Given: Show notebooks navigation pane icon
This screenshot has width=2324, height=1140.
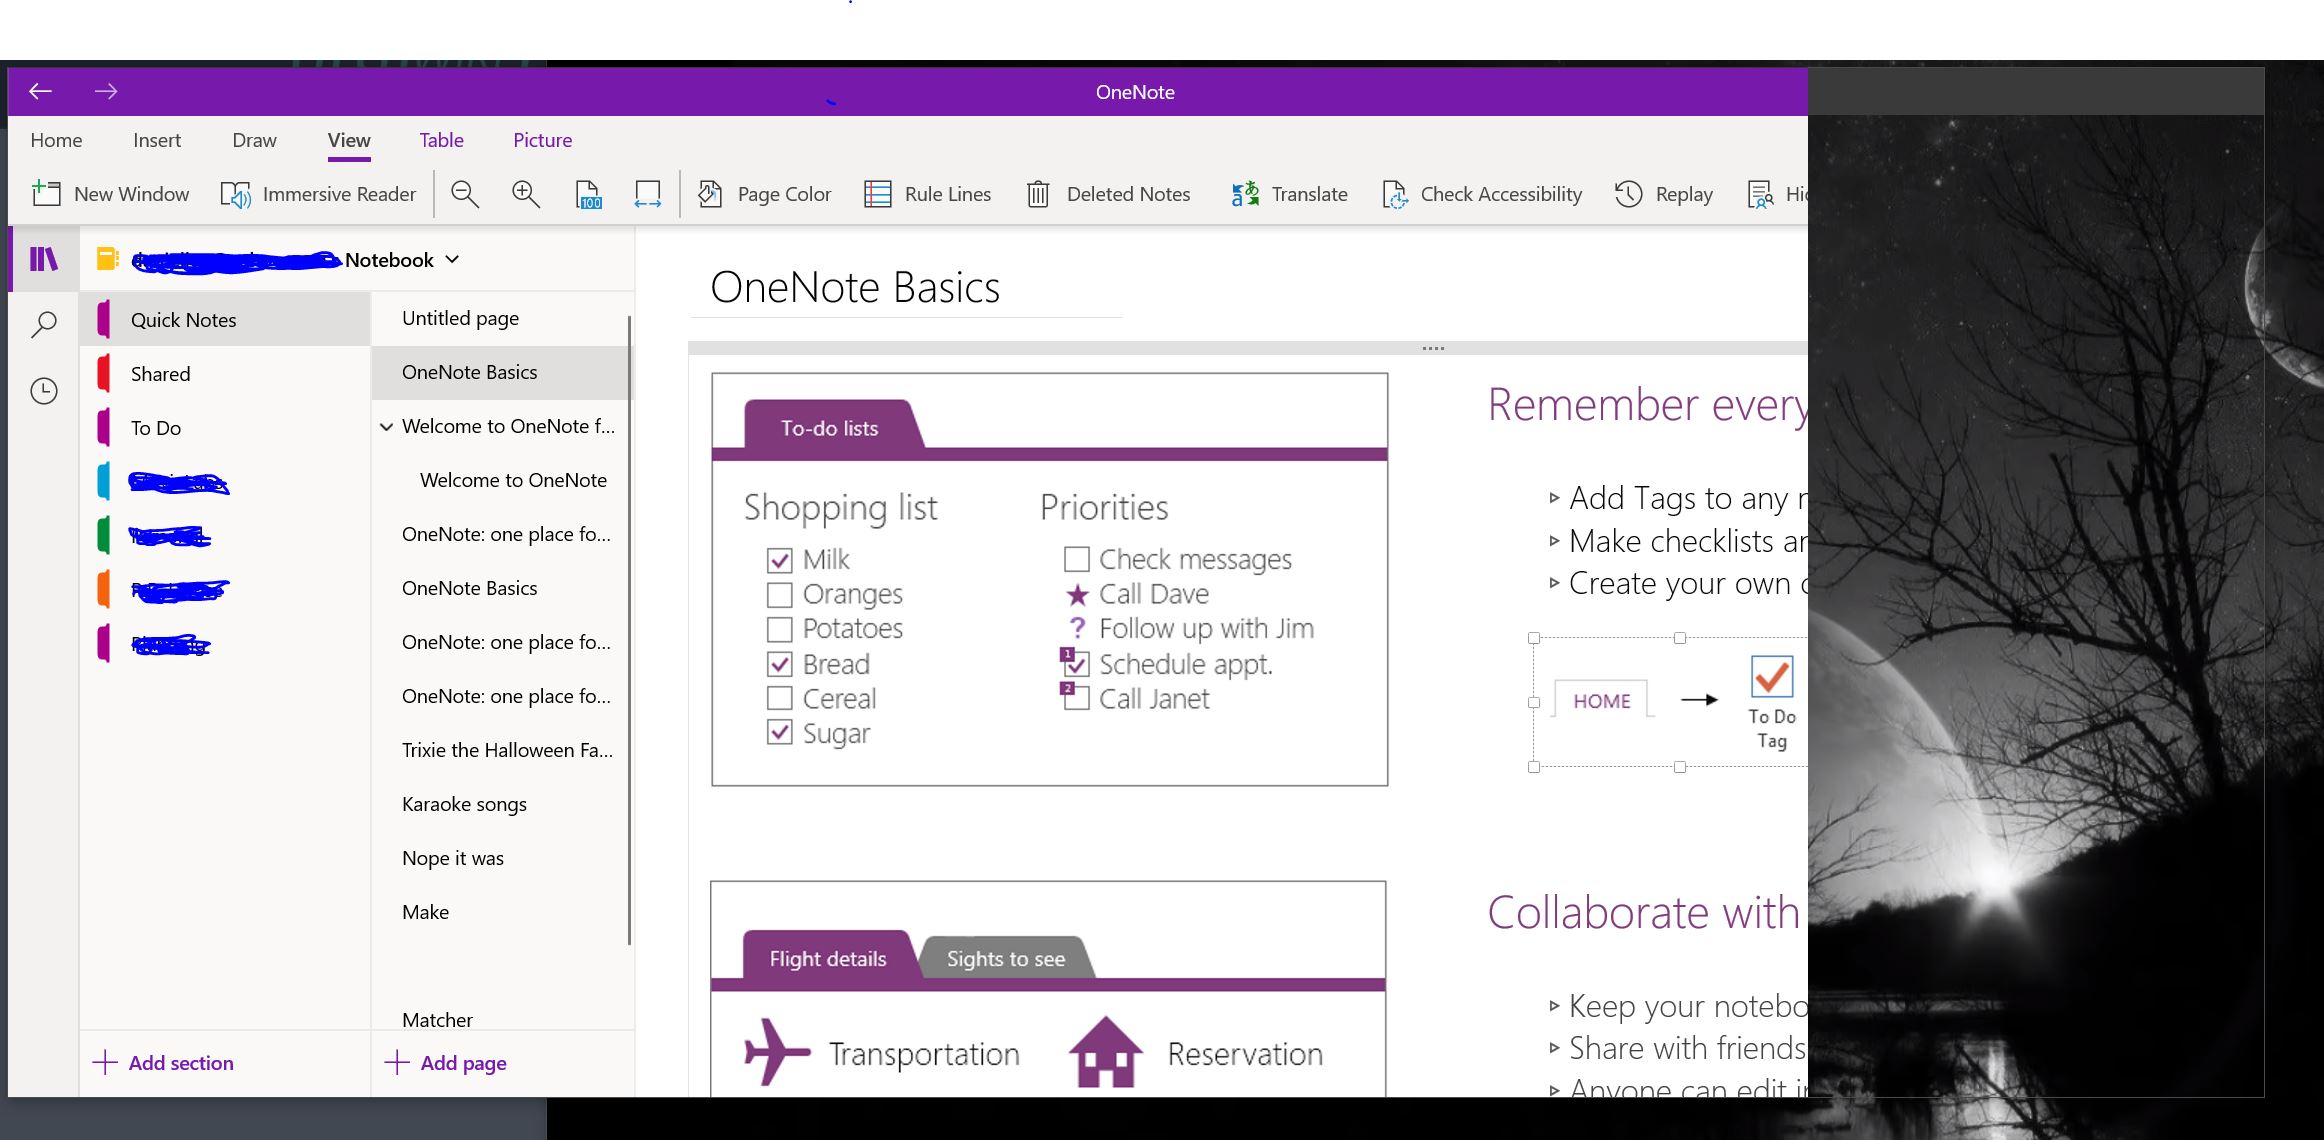Looking at the screenshot, I should click(44, 260).
